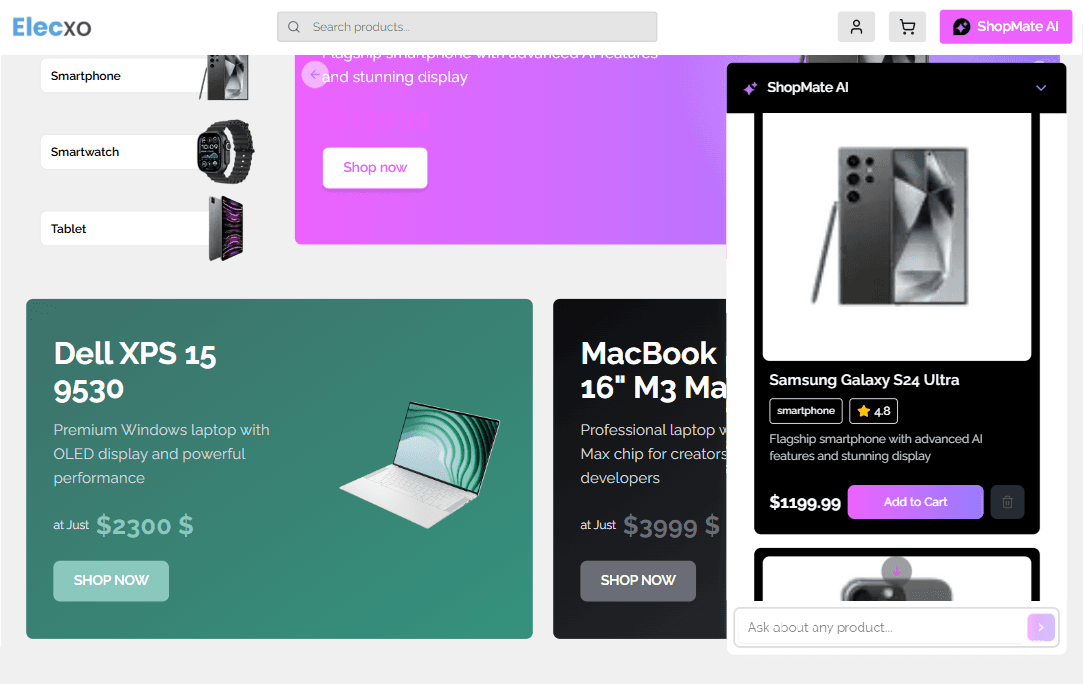
Task: Click SHOP NOW on Dell XPS card
Action: coord(111,581)
